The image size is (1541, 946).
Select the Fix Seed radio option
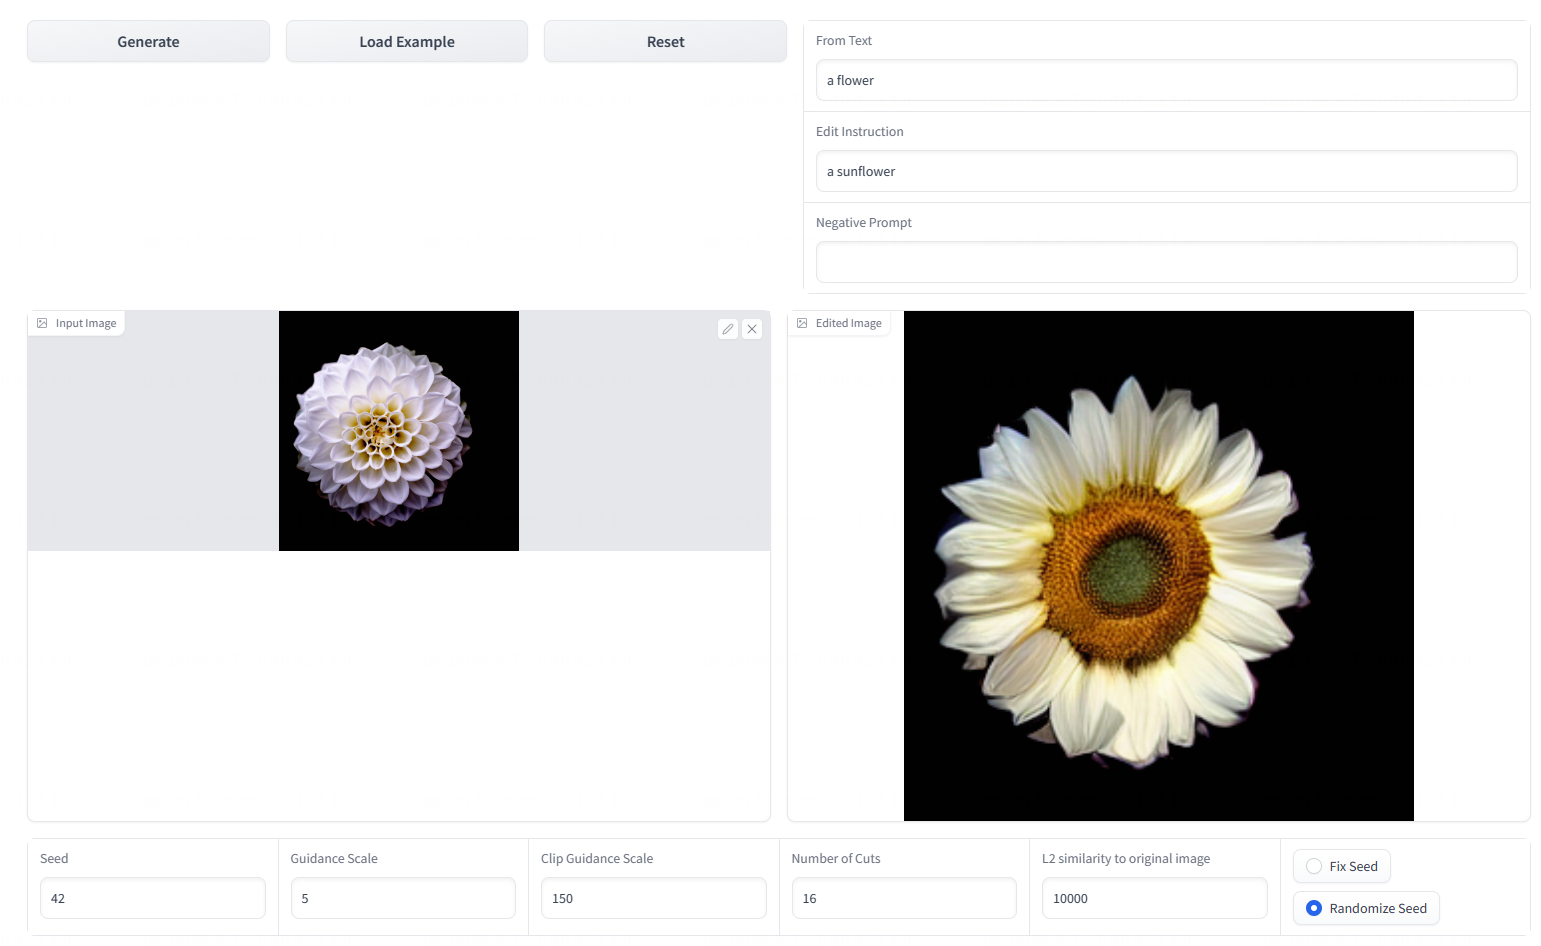click(1341, 866)
